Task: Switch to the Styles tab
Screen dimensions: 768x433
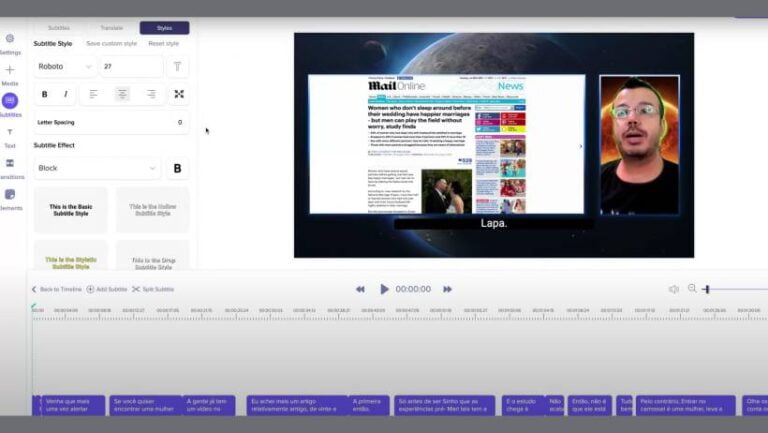Action: coord(164,28)
